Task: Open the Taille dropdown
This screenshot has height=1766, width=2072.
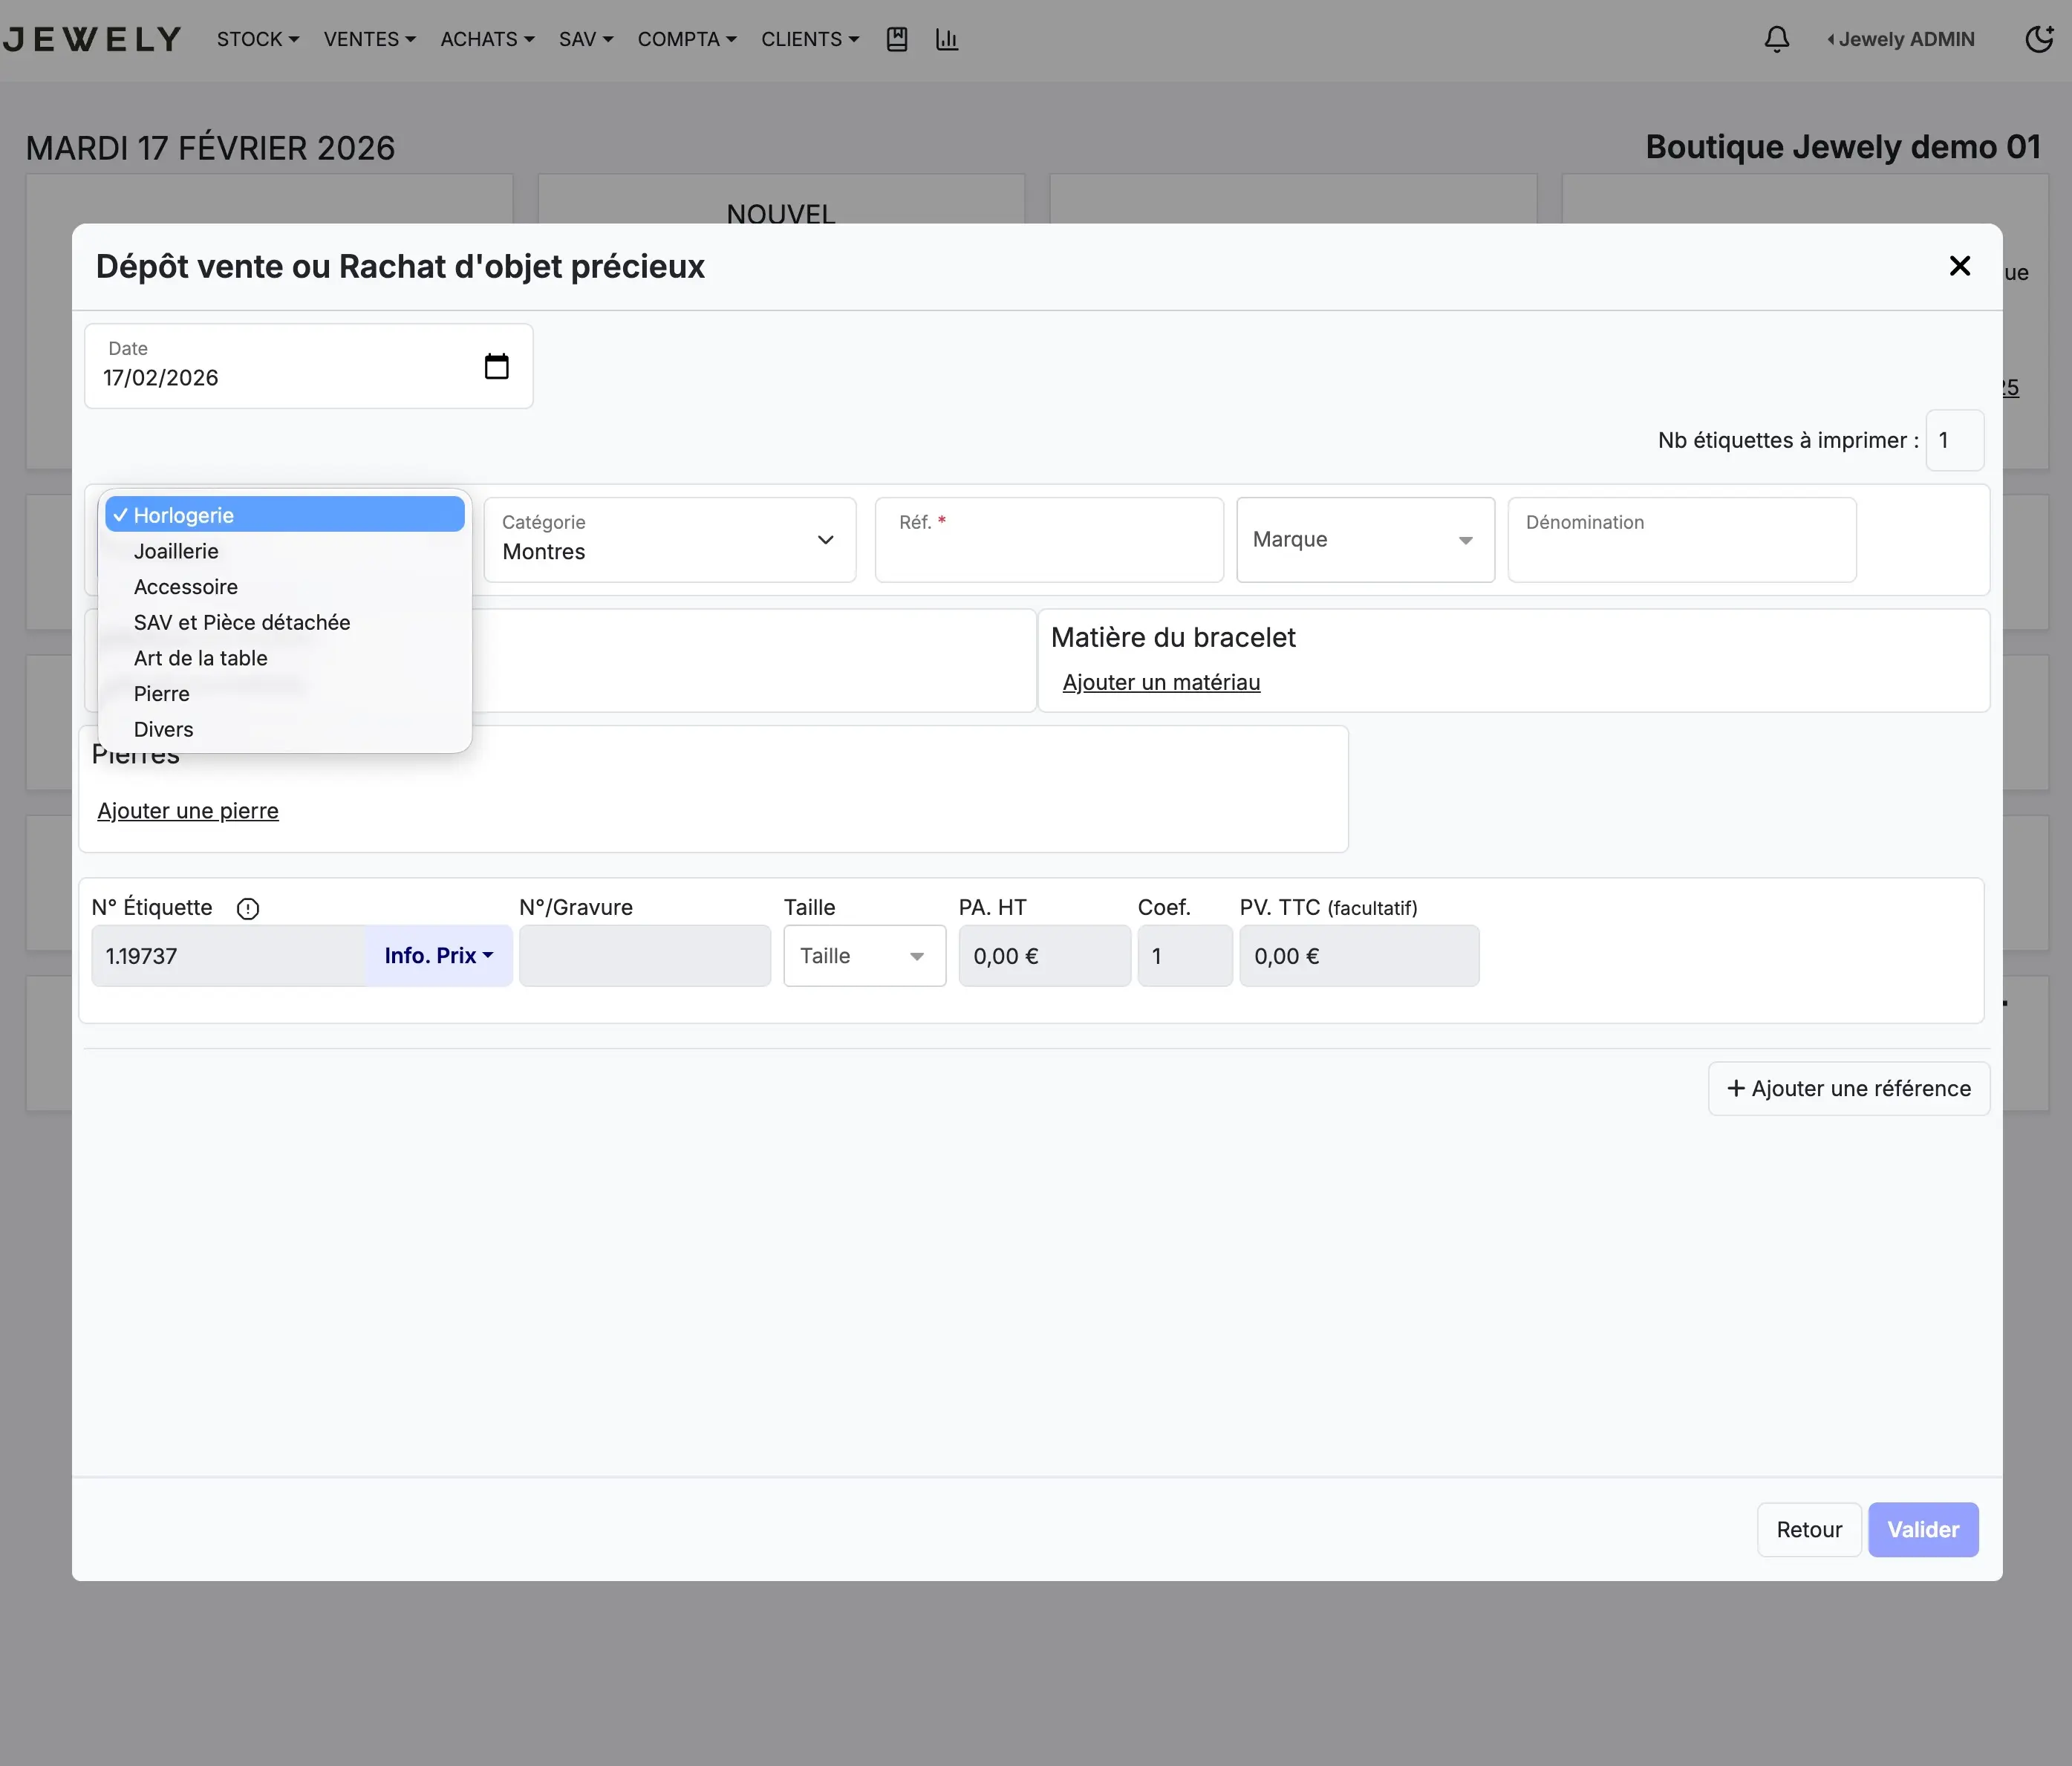Action: [864, 956]
